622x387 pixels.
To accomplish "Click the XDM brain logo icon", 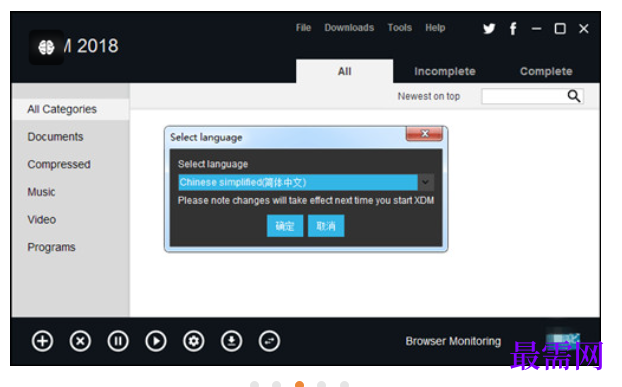I will pyautogui.click(x=46, y=47).
